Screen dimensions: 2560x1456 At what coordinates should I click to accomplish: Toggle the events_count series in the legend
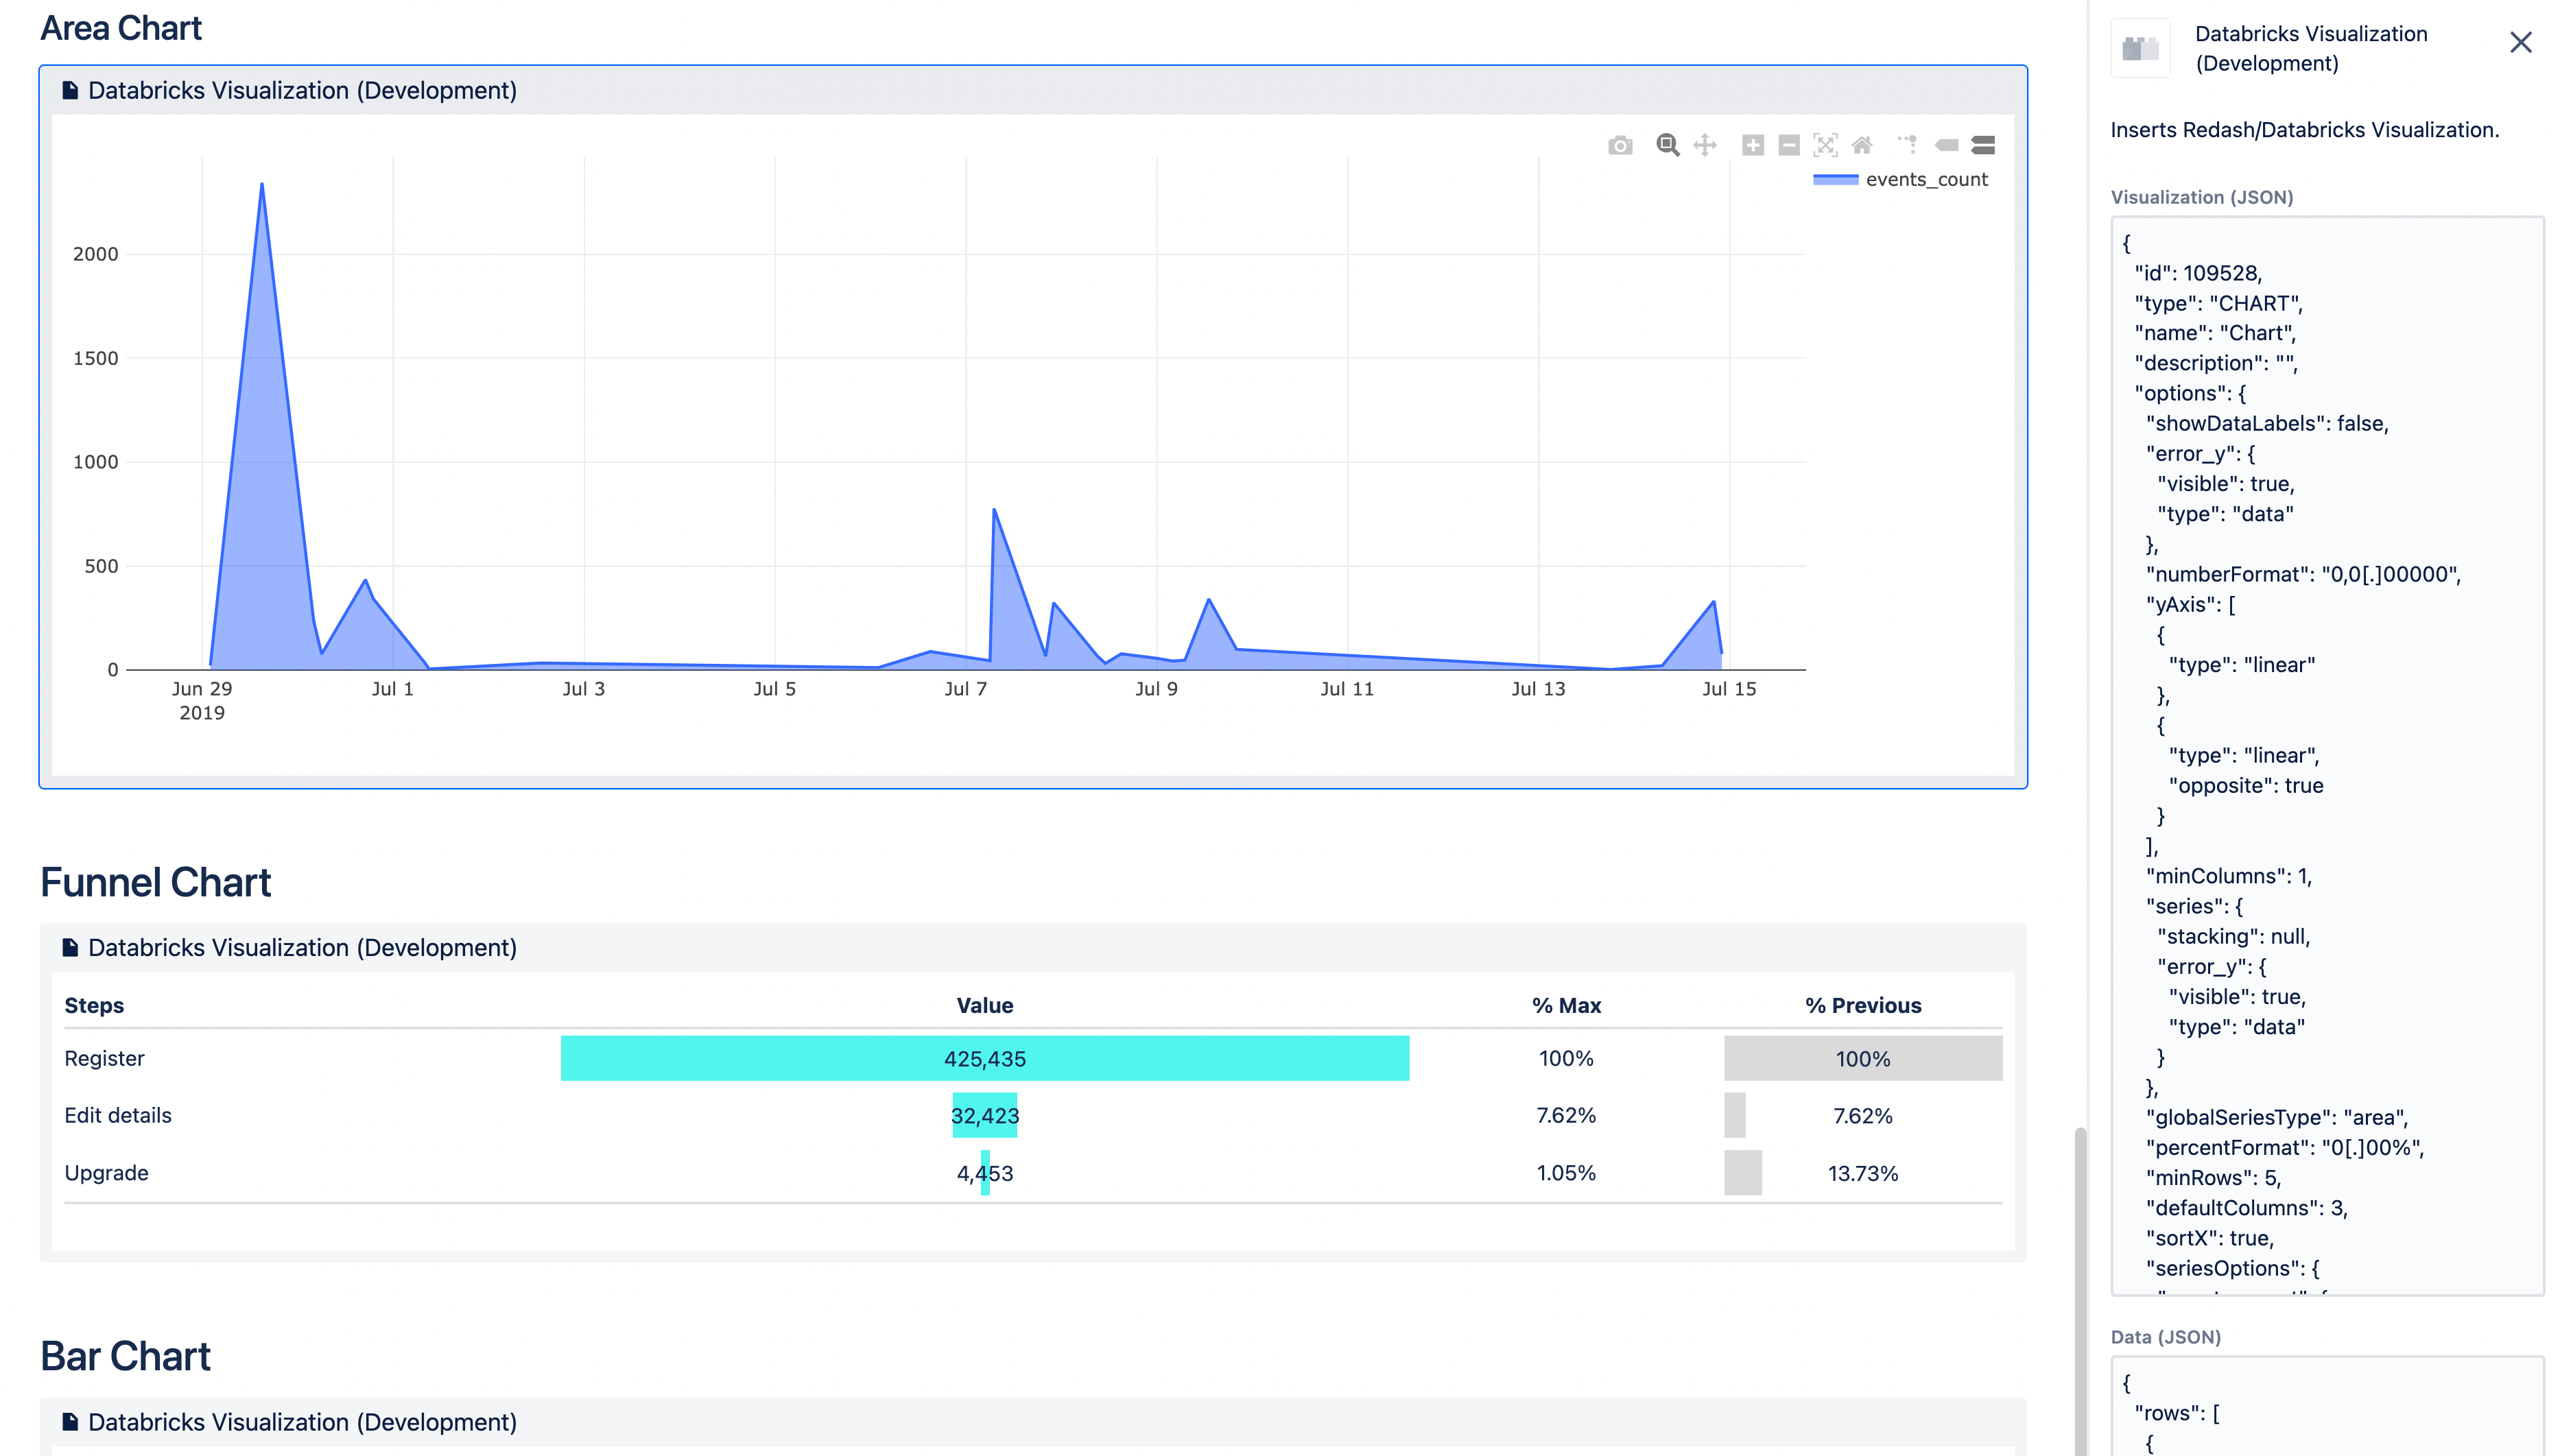[1900, 179]
